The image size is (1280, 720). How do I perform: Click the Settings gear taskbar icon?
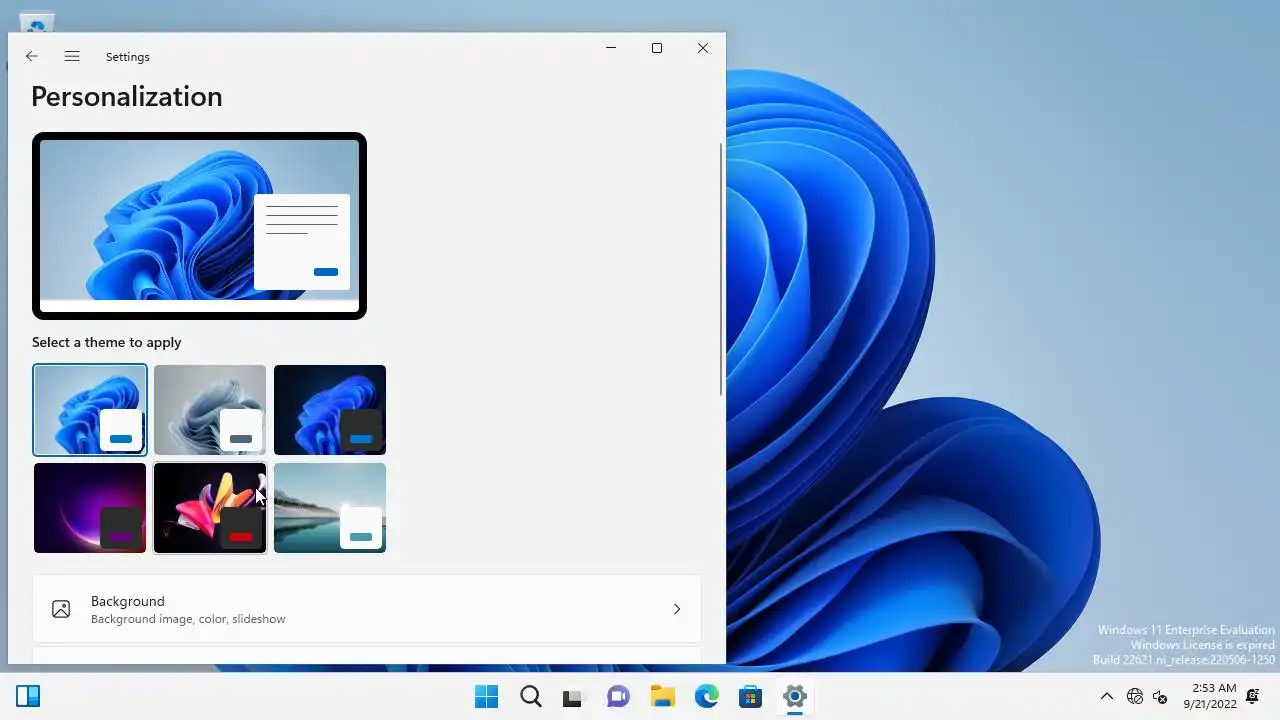point(795,697)
